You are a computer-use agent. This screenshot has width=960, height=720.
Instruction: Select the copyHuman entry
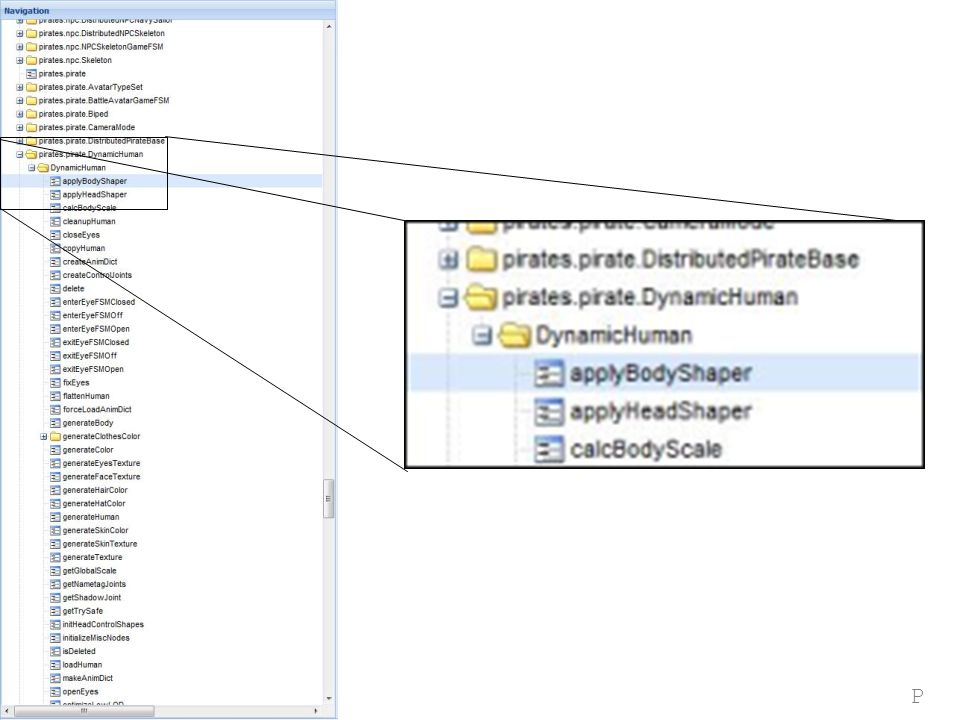tap(84, 249)
